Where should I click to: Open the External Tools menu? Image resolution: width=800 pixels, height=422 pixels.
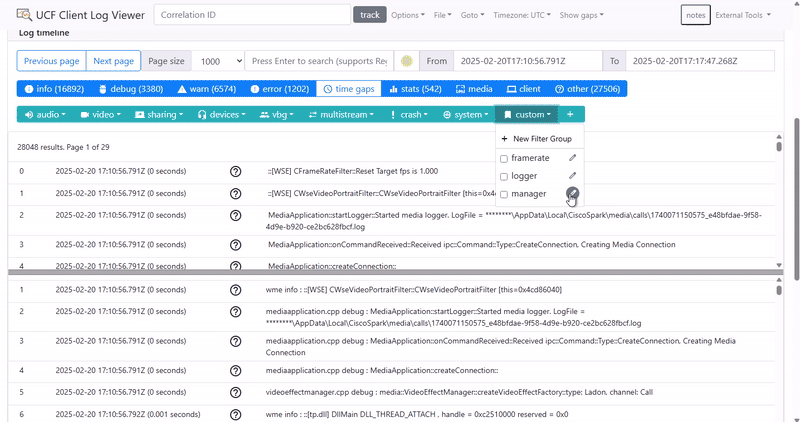(743, 15)
